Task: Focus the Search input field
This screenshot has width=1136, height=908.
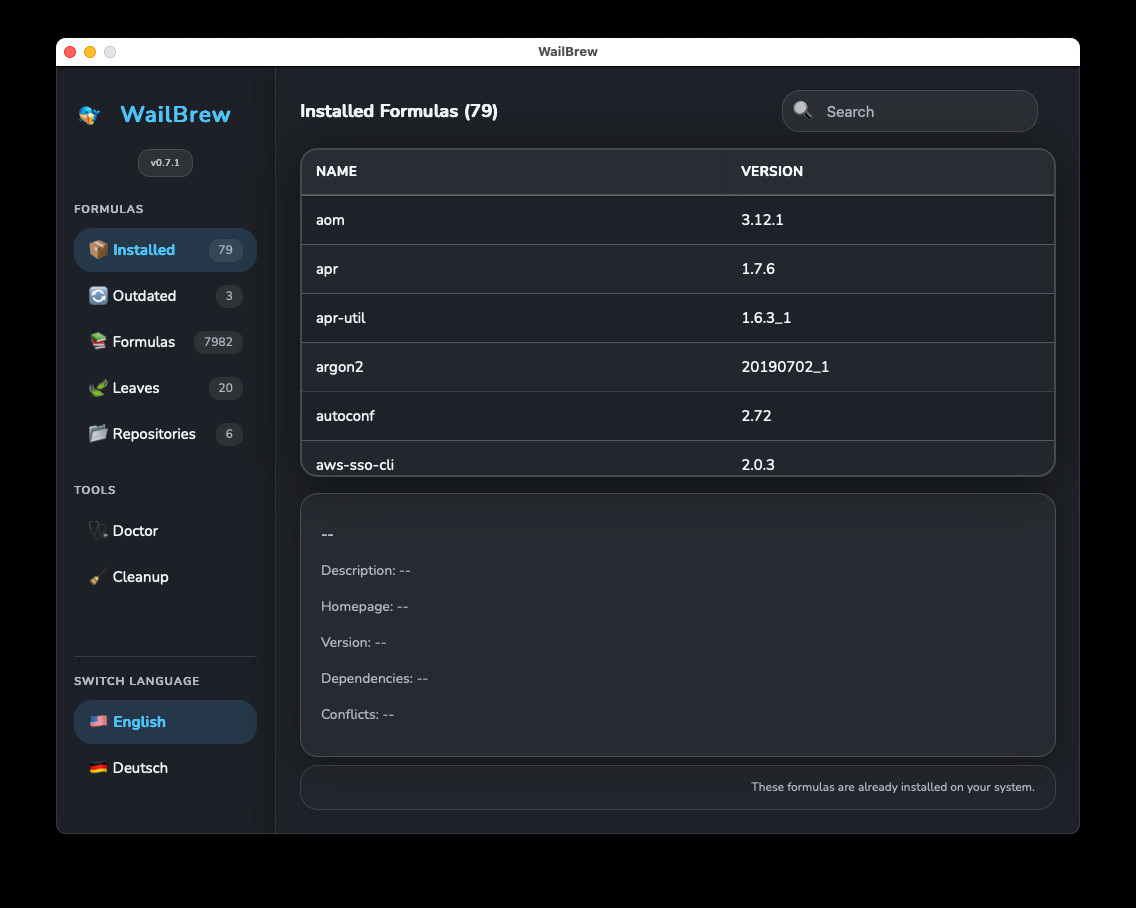Action: pyautogui.click(x=910, y=111)
